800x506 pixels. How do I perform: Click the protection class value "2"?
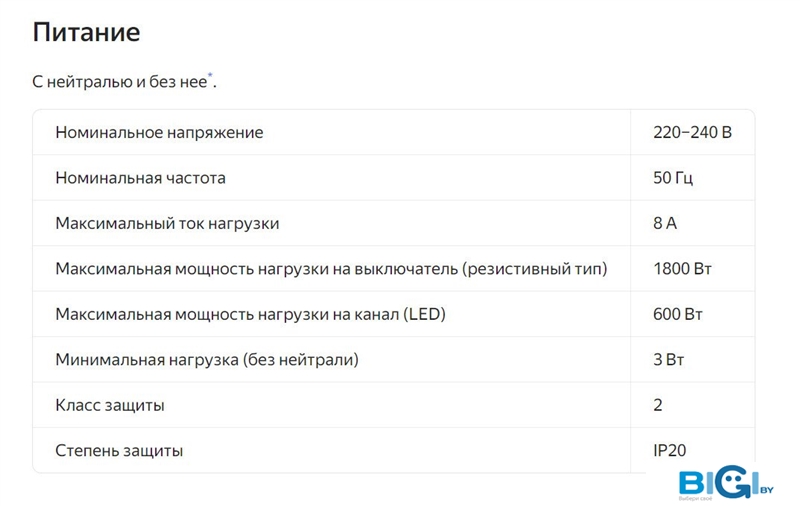click(658, 405)
